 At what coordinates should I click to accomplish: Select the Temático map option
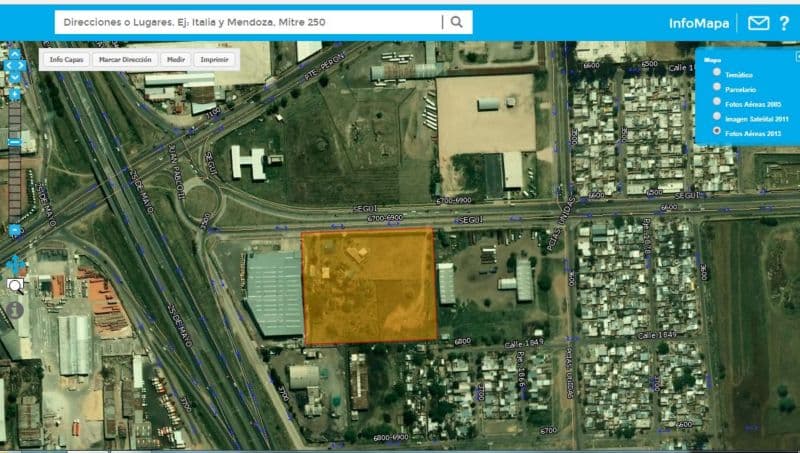point(716,73)
